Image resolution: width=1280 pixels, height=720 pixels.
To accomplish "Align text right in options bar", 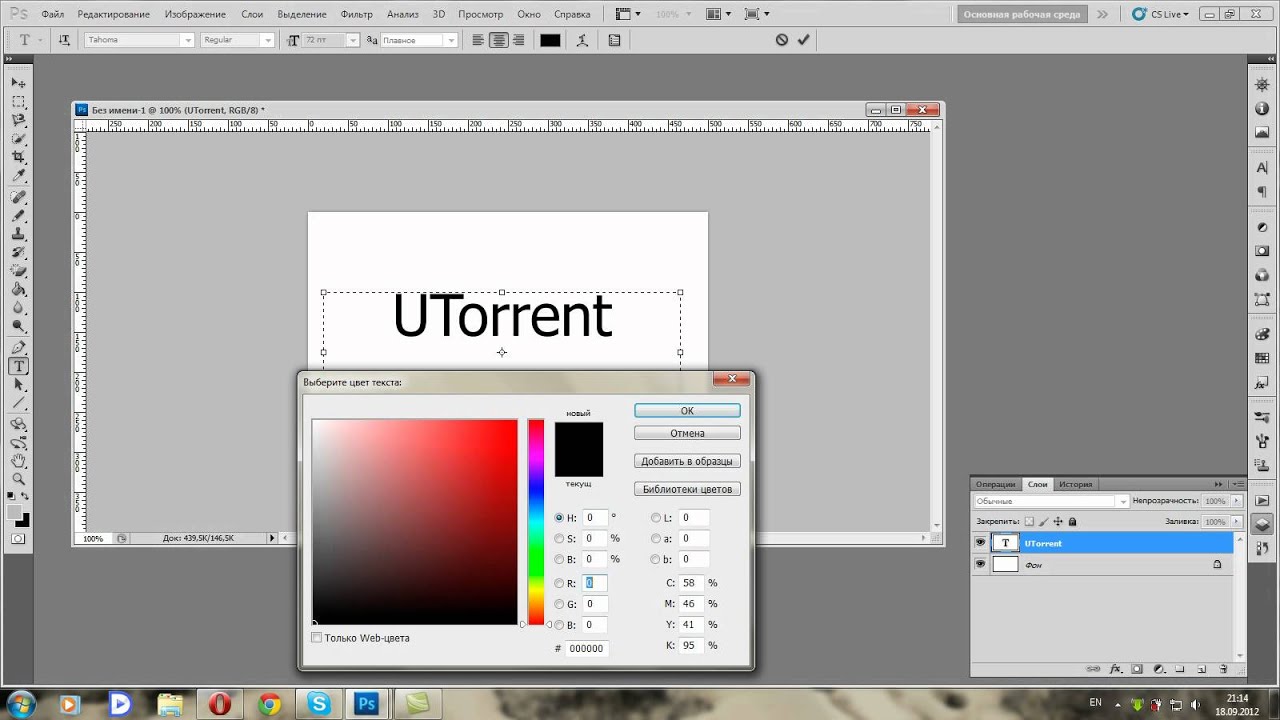I will click(x=518, y=40).
